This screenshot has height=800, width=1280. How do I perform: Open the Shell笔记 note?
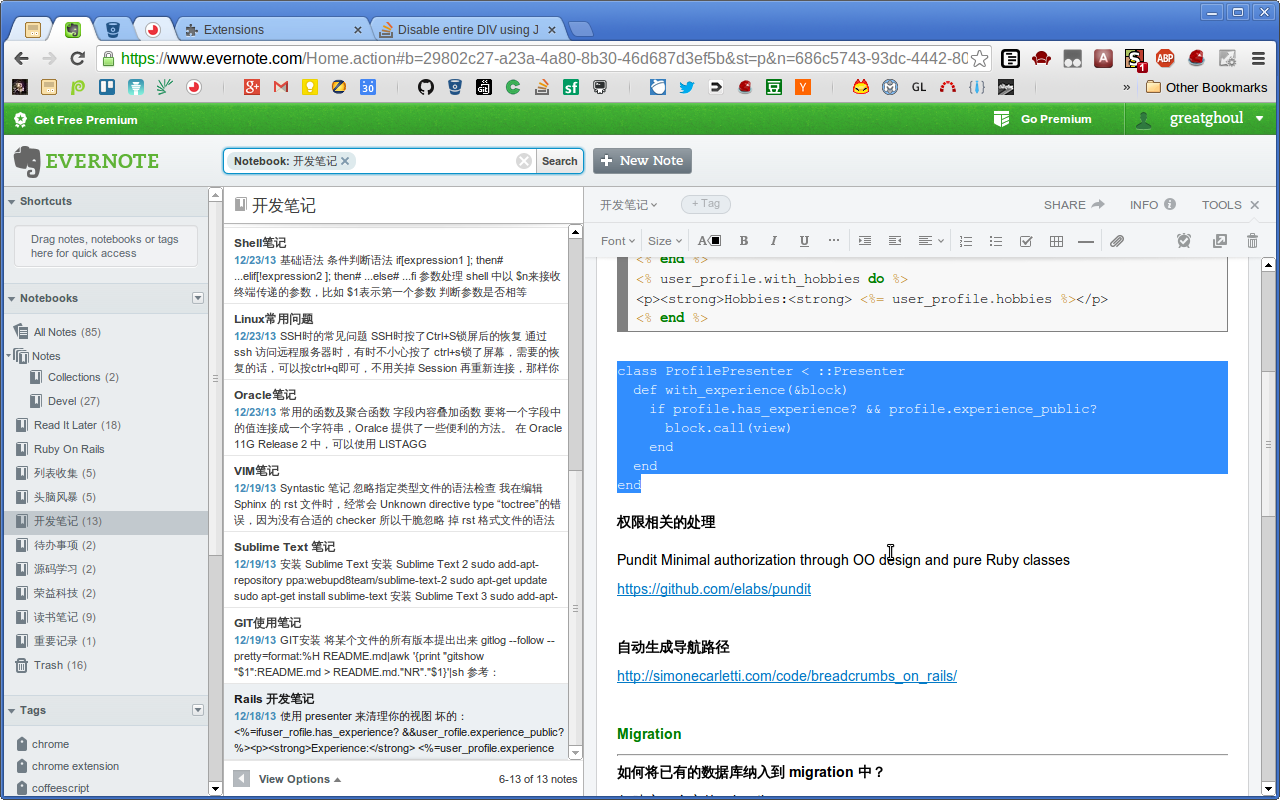[396, 266]
